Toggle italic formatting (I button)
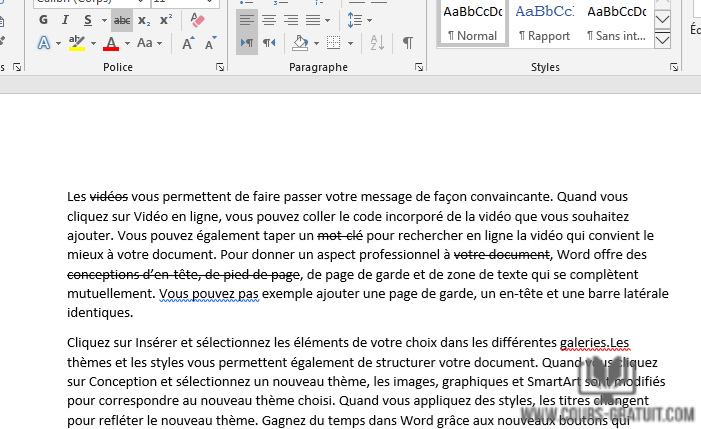This screenshot has width=701, height=429. click(x=65, y=20)
